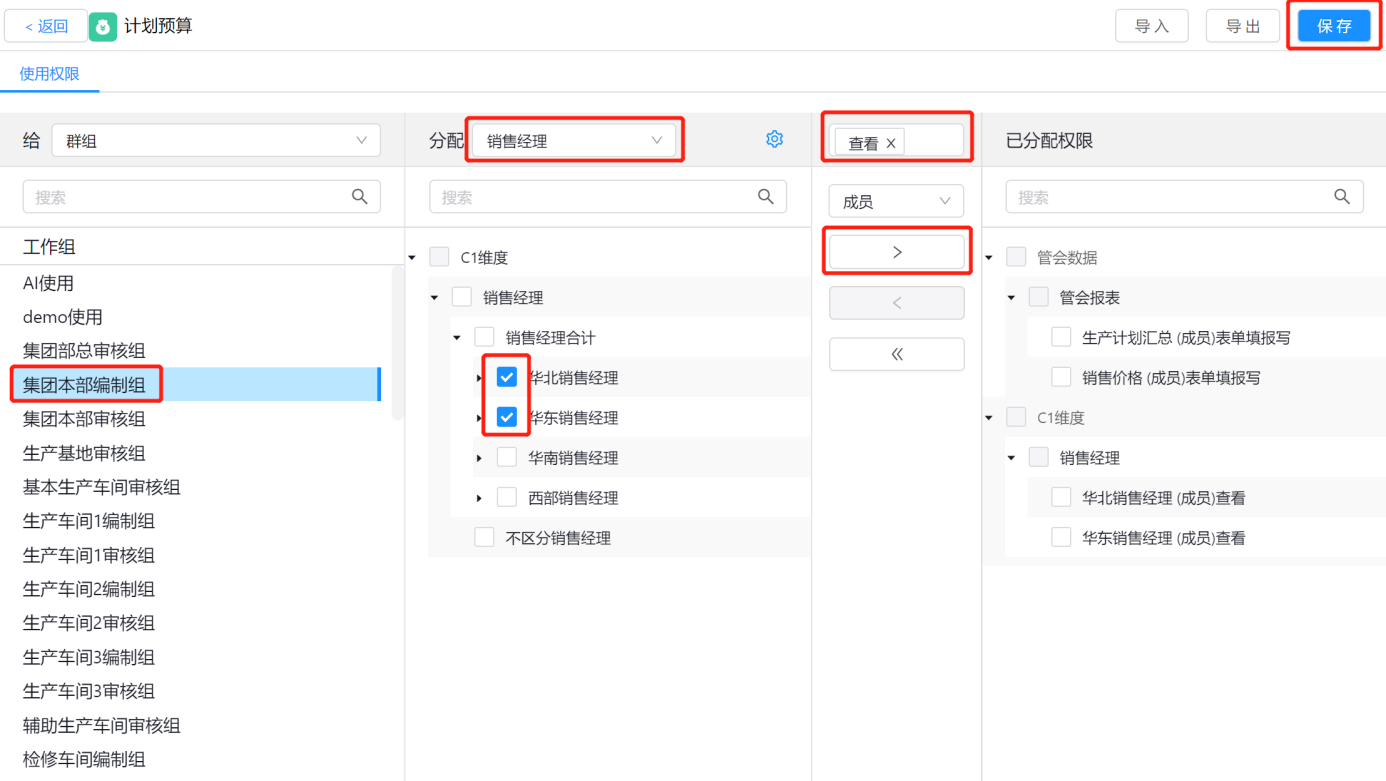1386x781 pixels.
Task: Uncheck the 华北销售经理 checkbox
Action: tap(507, 377)
